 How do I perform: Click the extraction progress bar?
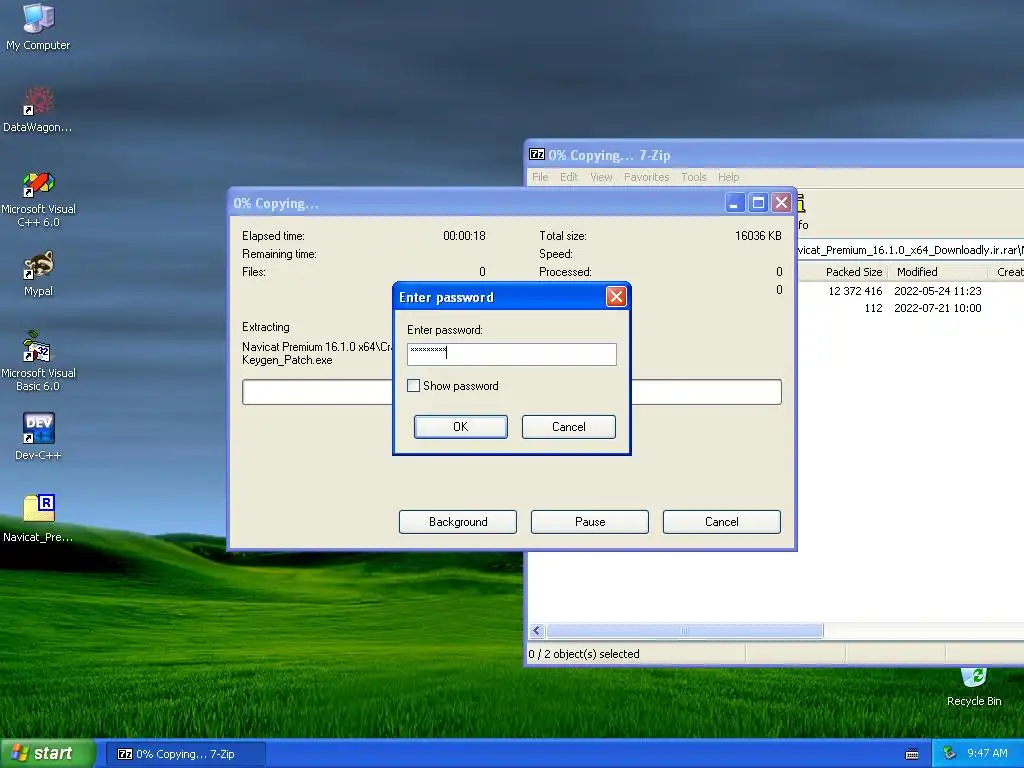[x=511, y=392]
